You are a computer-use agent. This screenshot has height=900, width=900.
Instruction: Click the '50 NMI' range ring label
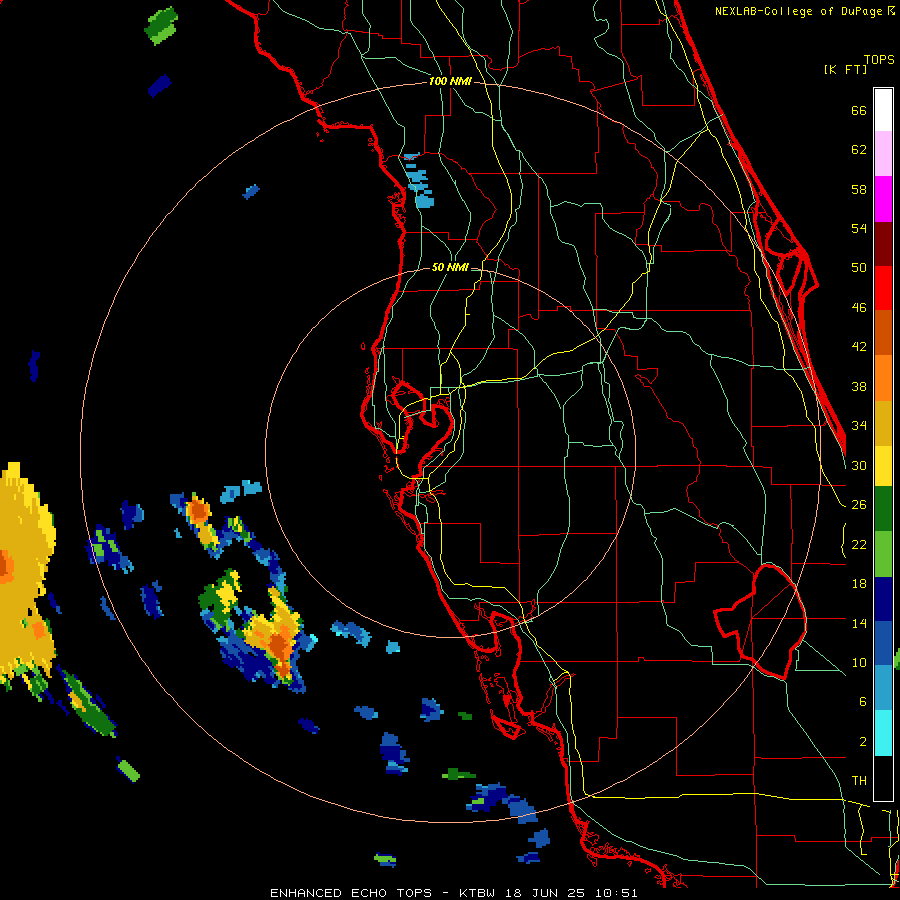[450, 267]
